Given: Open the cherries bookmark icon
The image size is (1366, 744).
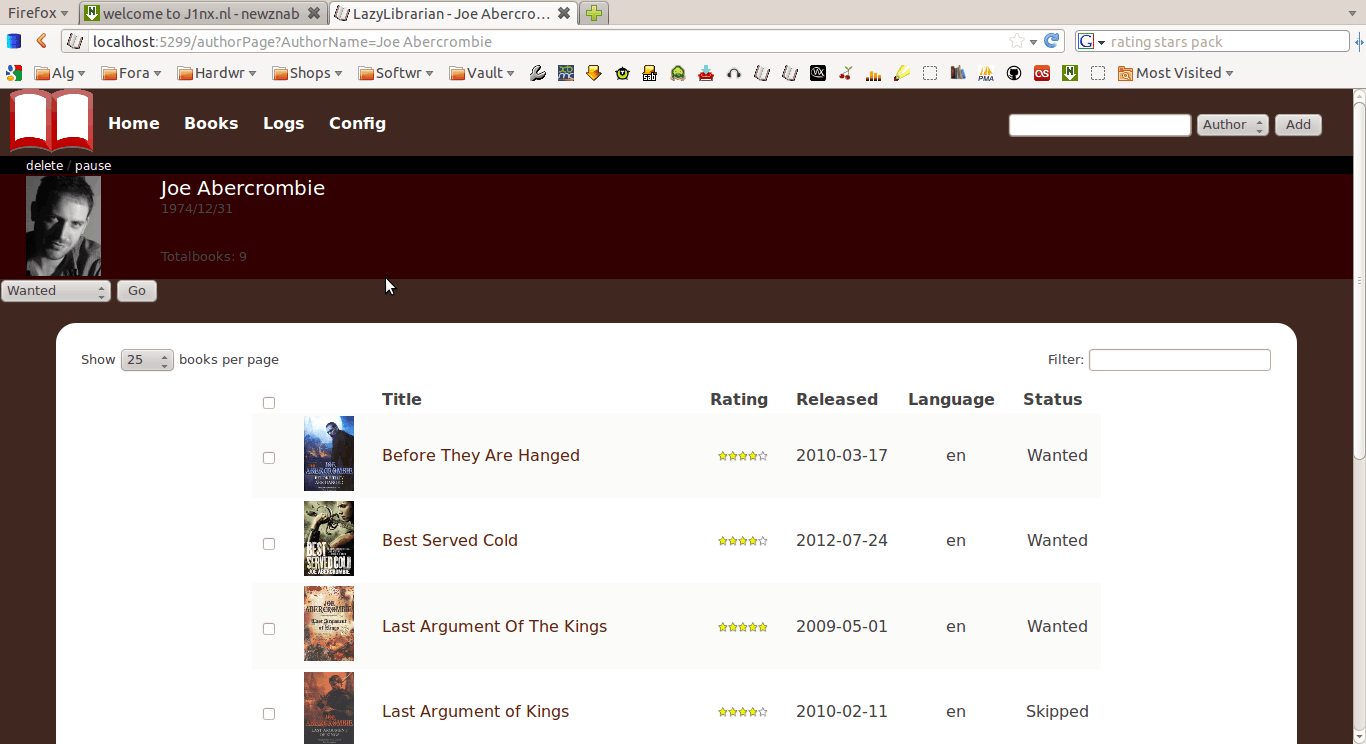Looking at the screenshot, I should pos(846,73).
